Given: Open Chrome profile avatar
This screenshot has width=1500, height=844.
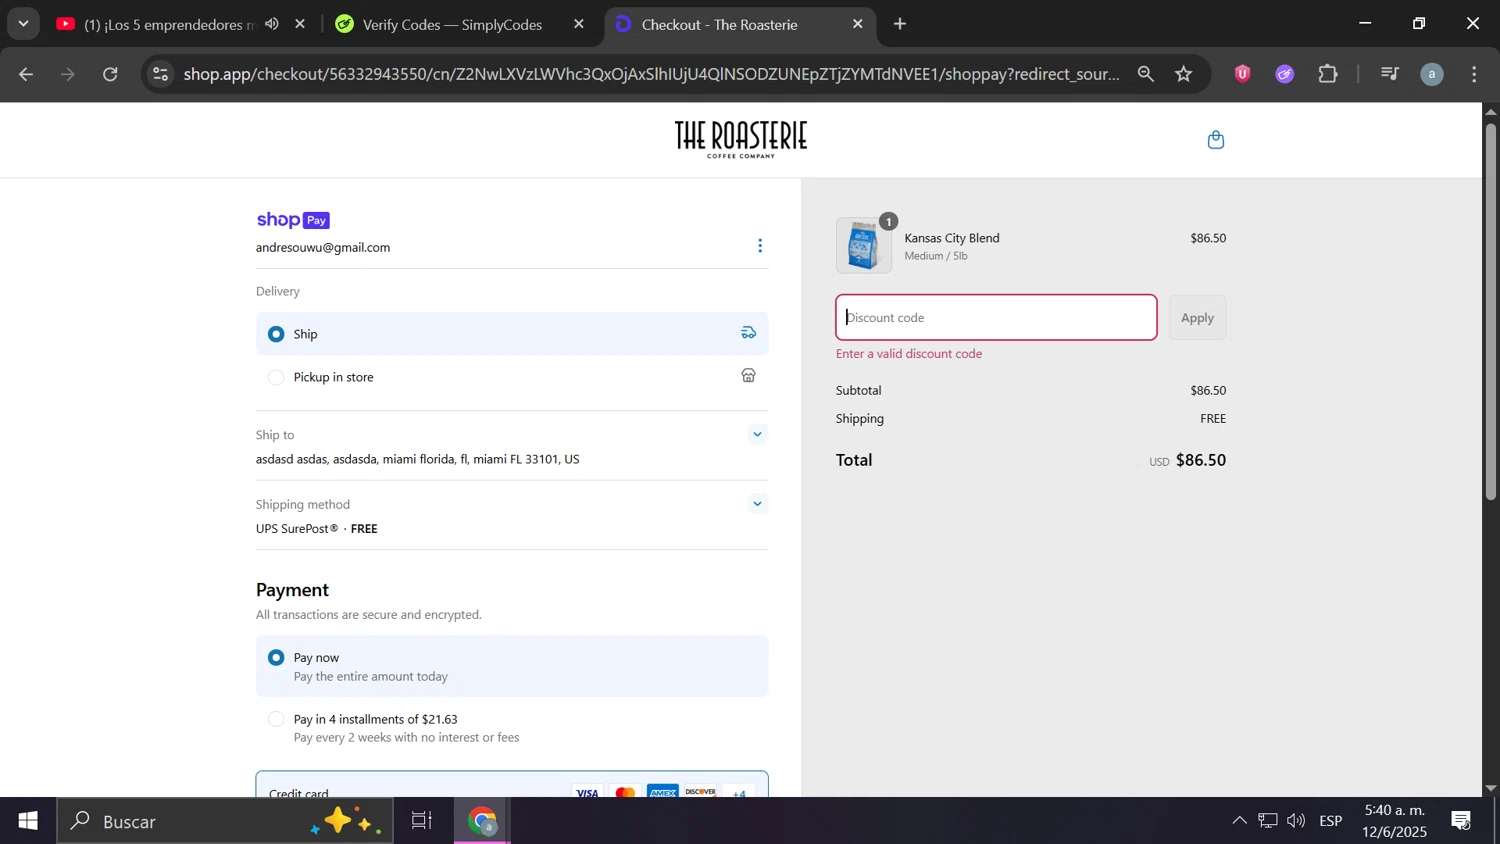Looking at the screenshot, I should 1432,74.
